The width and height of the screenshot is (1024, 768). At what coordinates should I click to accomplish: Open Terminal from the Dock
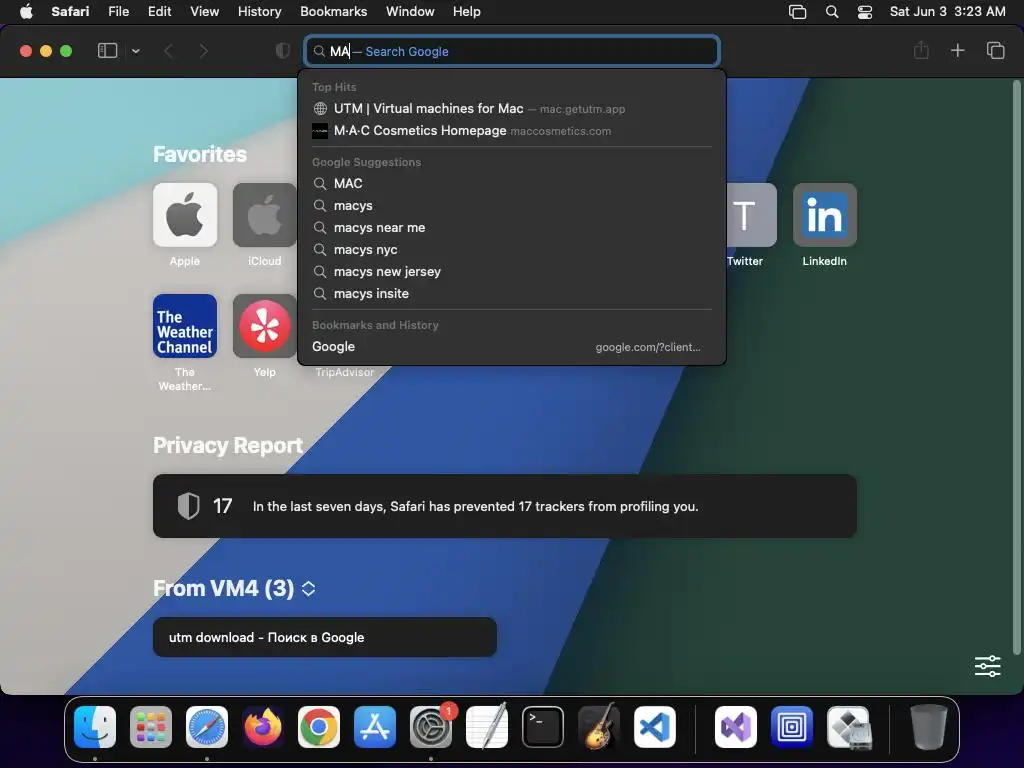click(x=543, y=727)
